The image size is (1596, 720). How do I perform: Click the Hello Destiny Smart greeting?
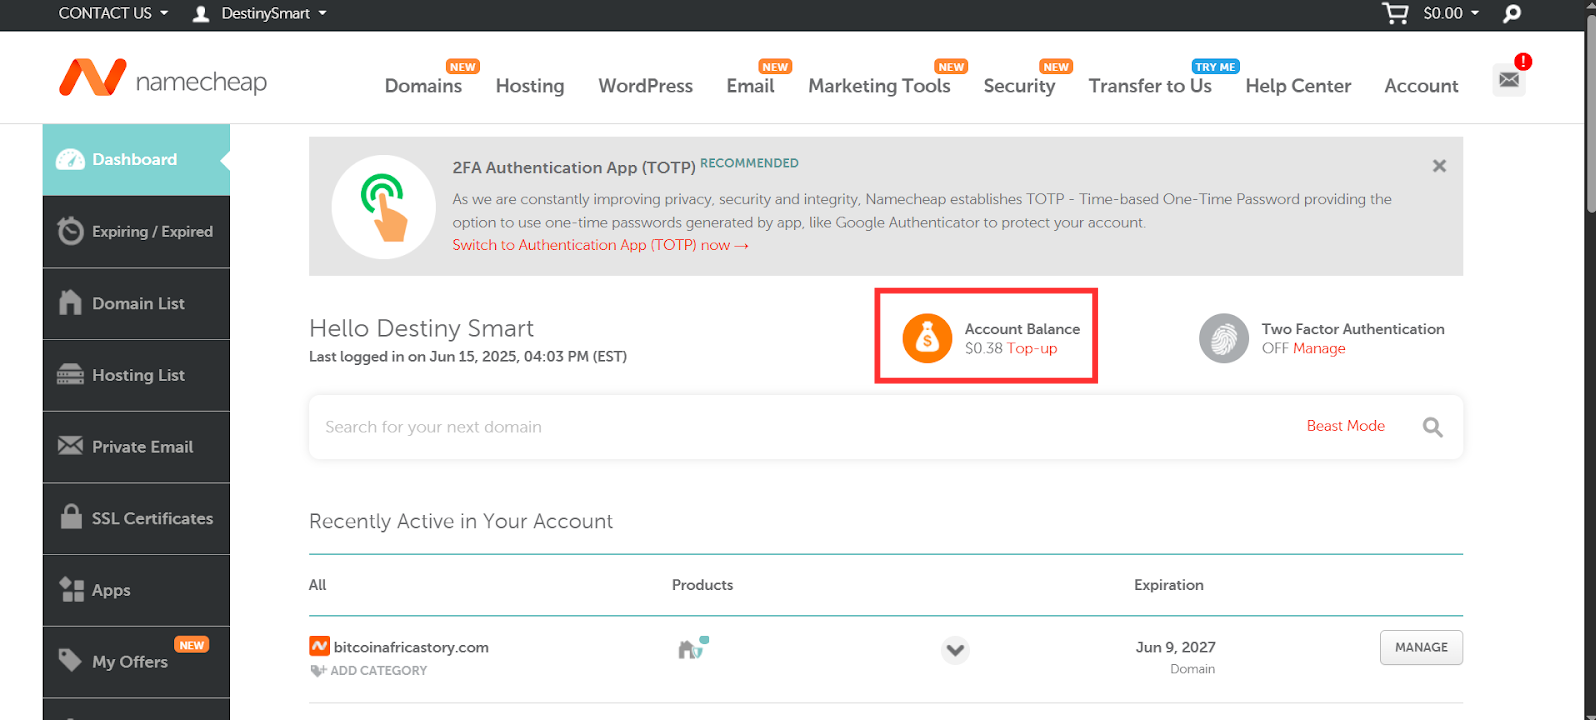[x=421, y=328]
